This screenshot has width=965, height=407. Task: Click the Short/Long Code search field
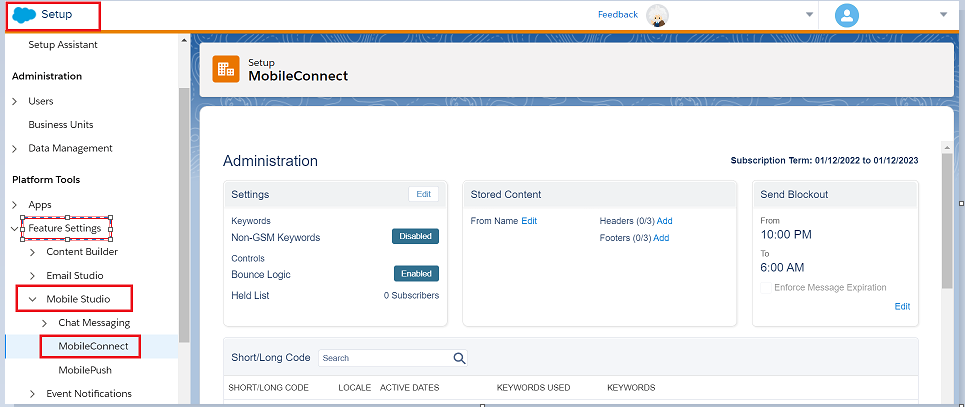pyautogui.click(x=393, y=358)
